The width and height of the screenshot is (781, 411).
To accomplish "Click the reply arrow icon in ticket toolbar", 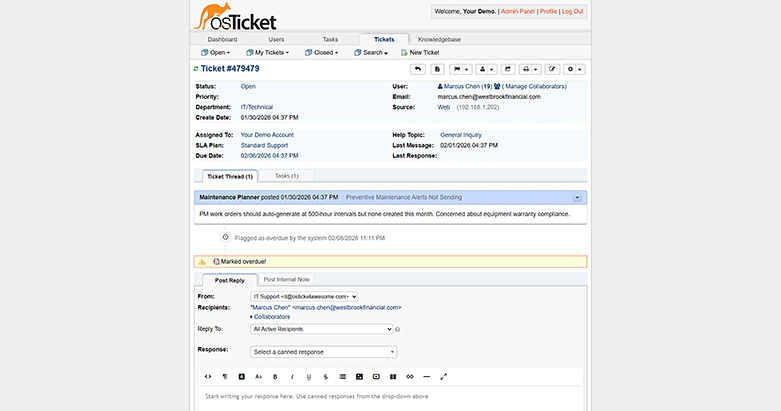I will point(418,69).
